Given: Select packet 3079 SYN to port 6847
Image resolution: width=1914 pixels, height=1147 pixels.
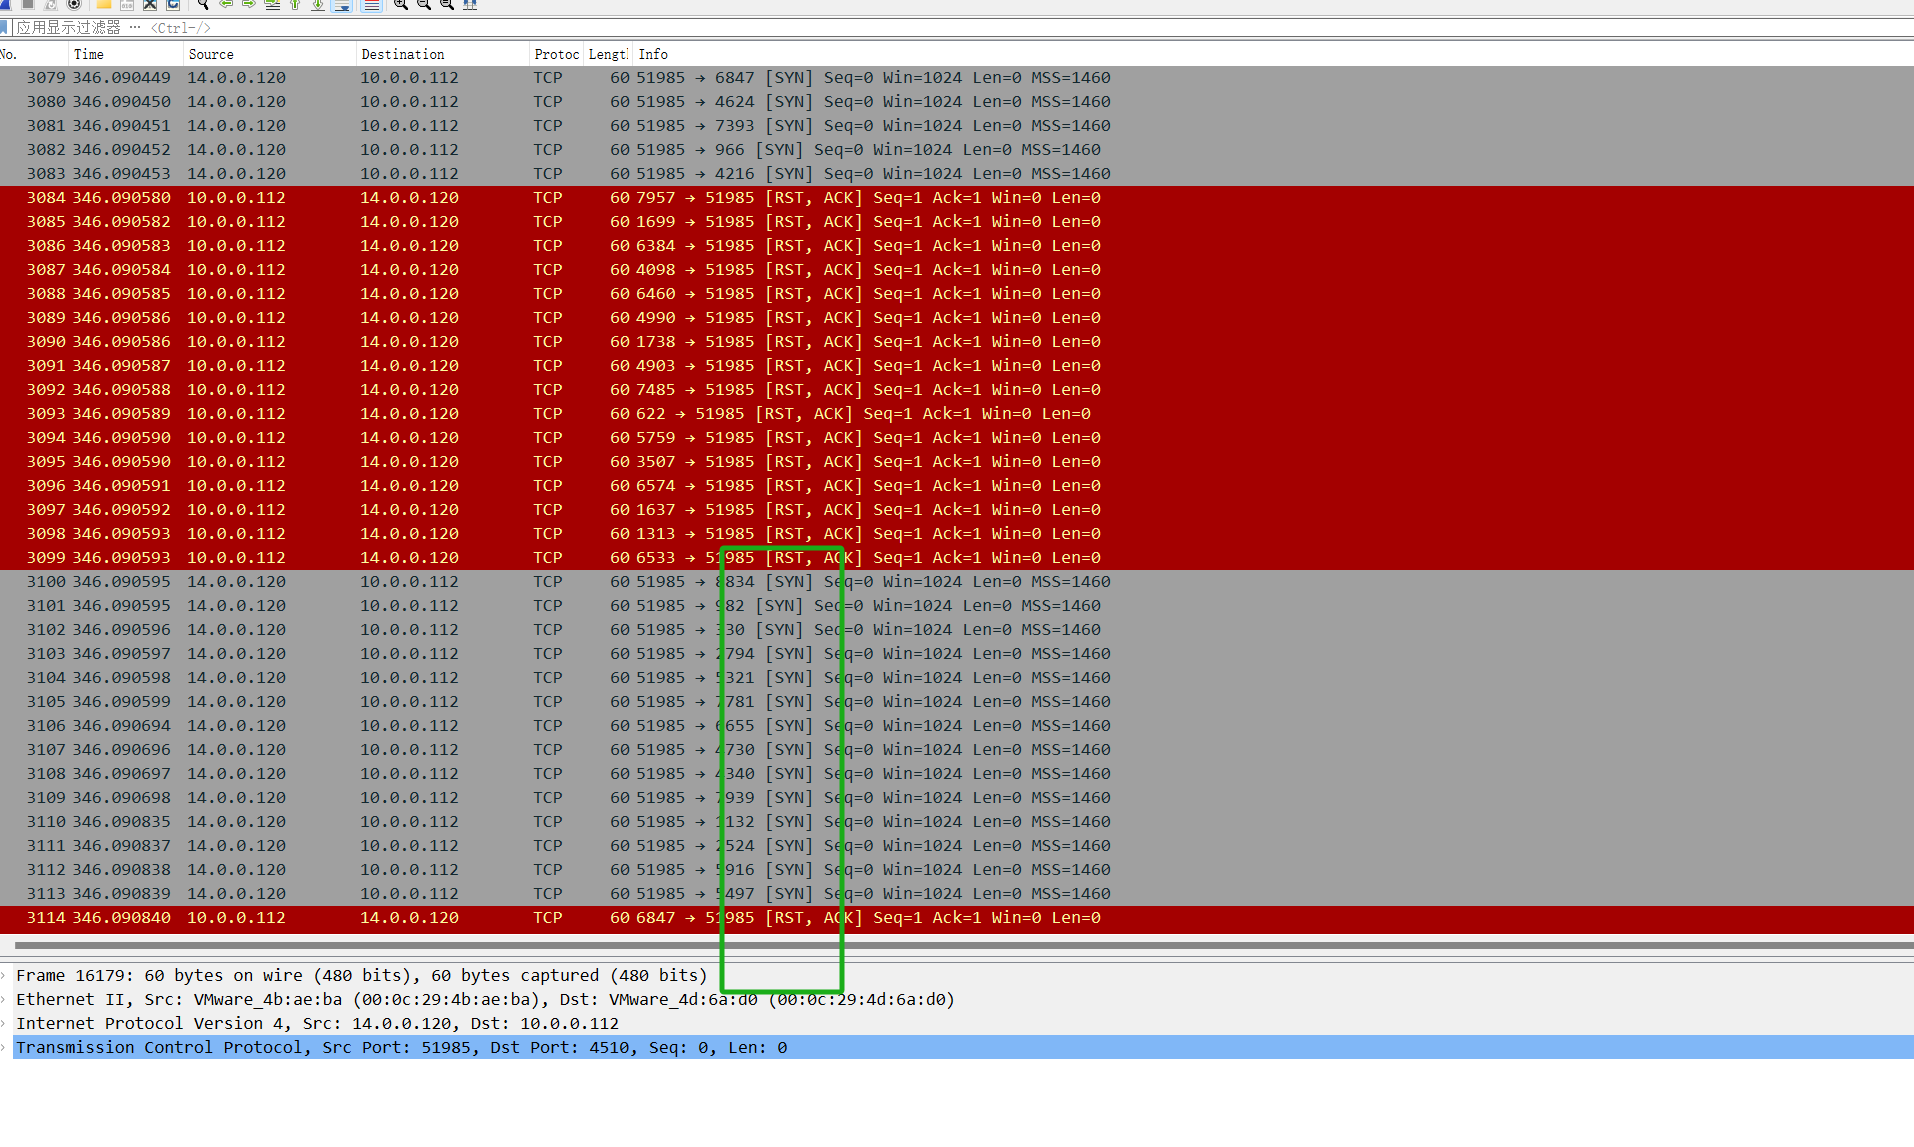Looking at the screenshot, I should 957,78.
